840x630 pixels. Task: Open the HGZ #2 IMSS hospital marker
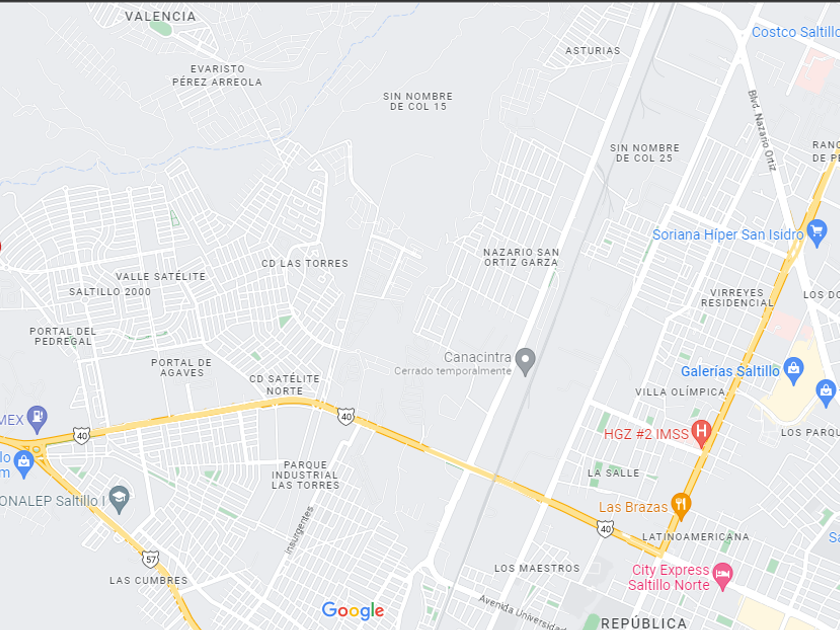[x=701, y=433]
